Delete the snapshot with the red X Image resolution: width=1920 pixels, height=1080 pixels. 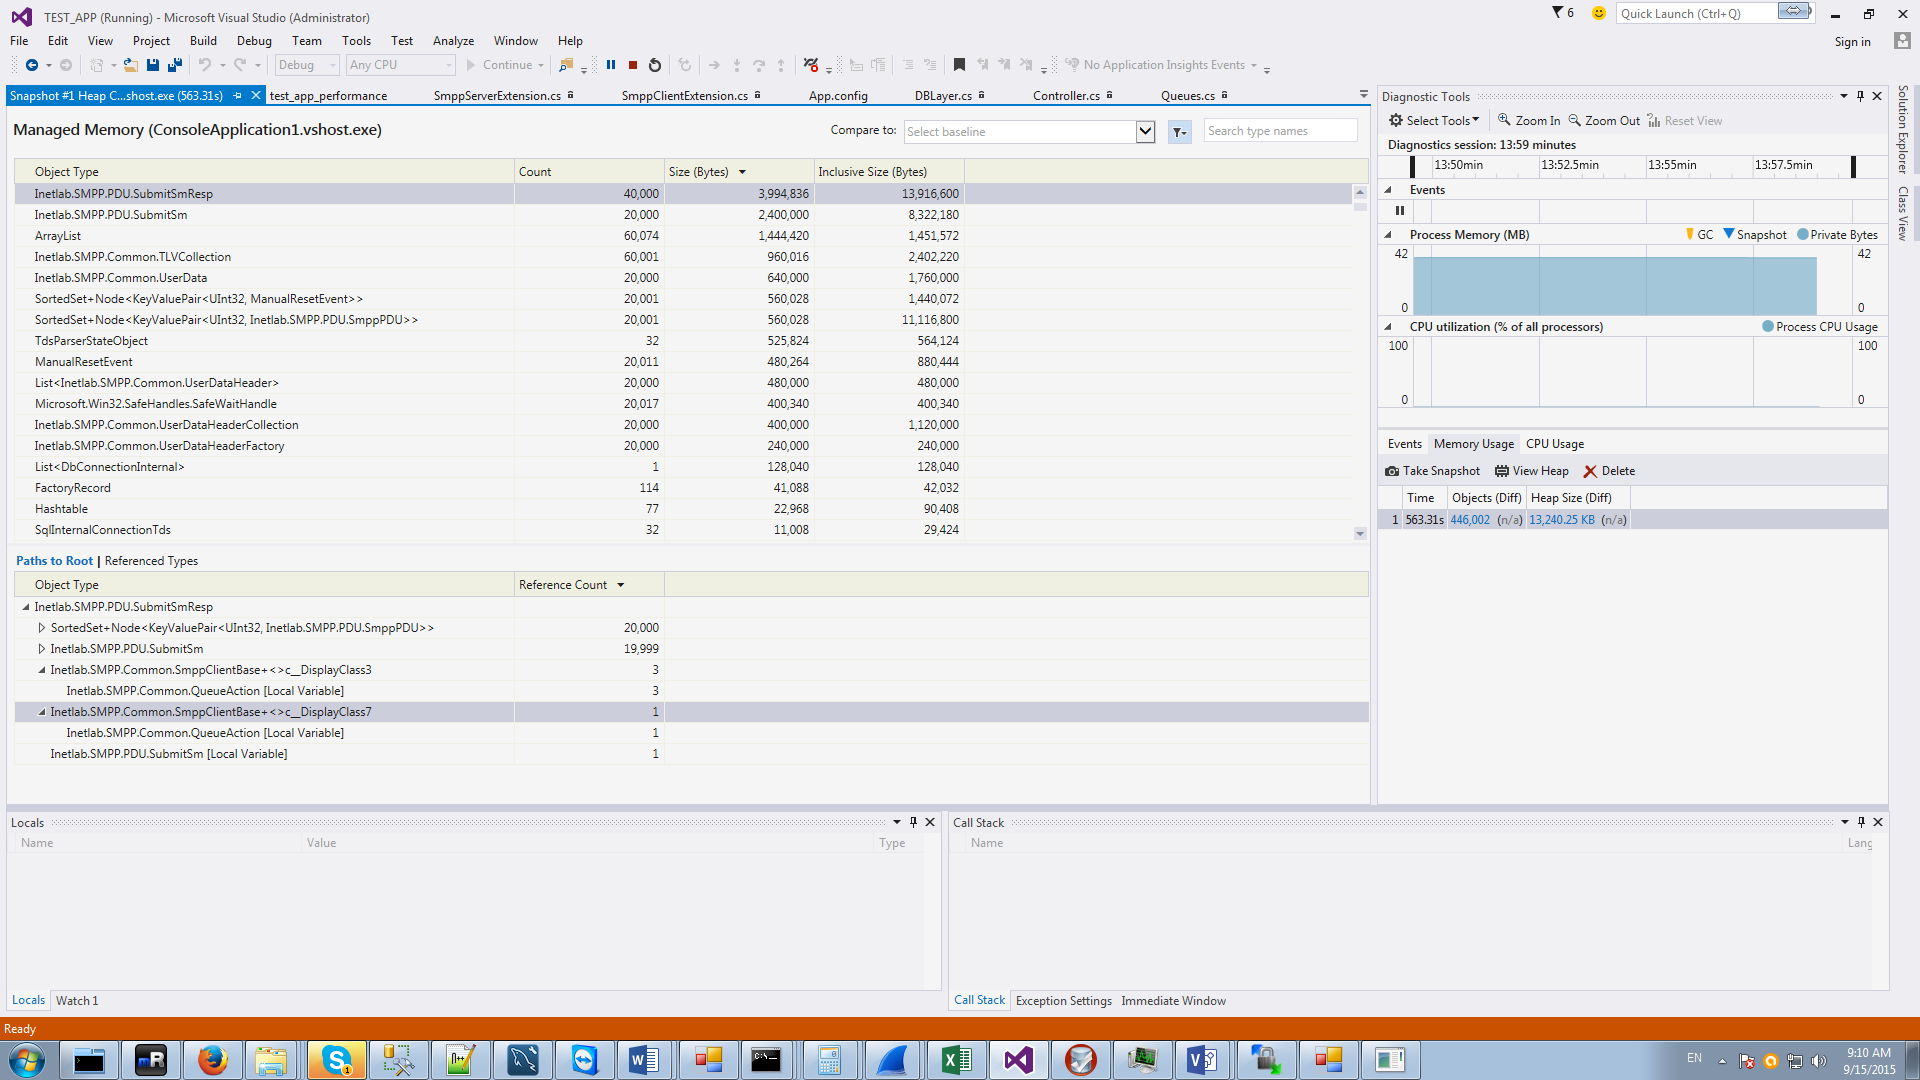pyautogui.click(x=1609, y=471)
